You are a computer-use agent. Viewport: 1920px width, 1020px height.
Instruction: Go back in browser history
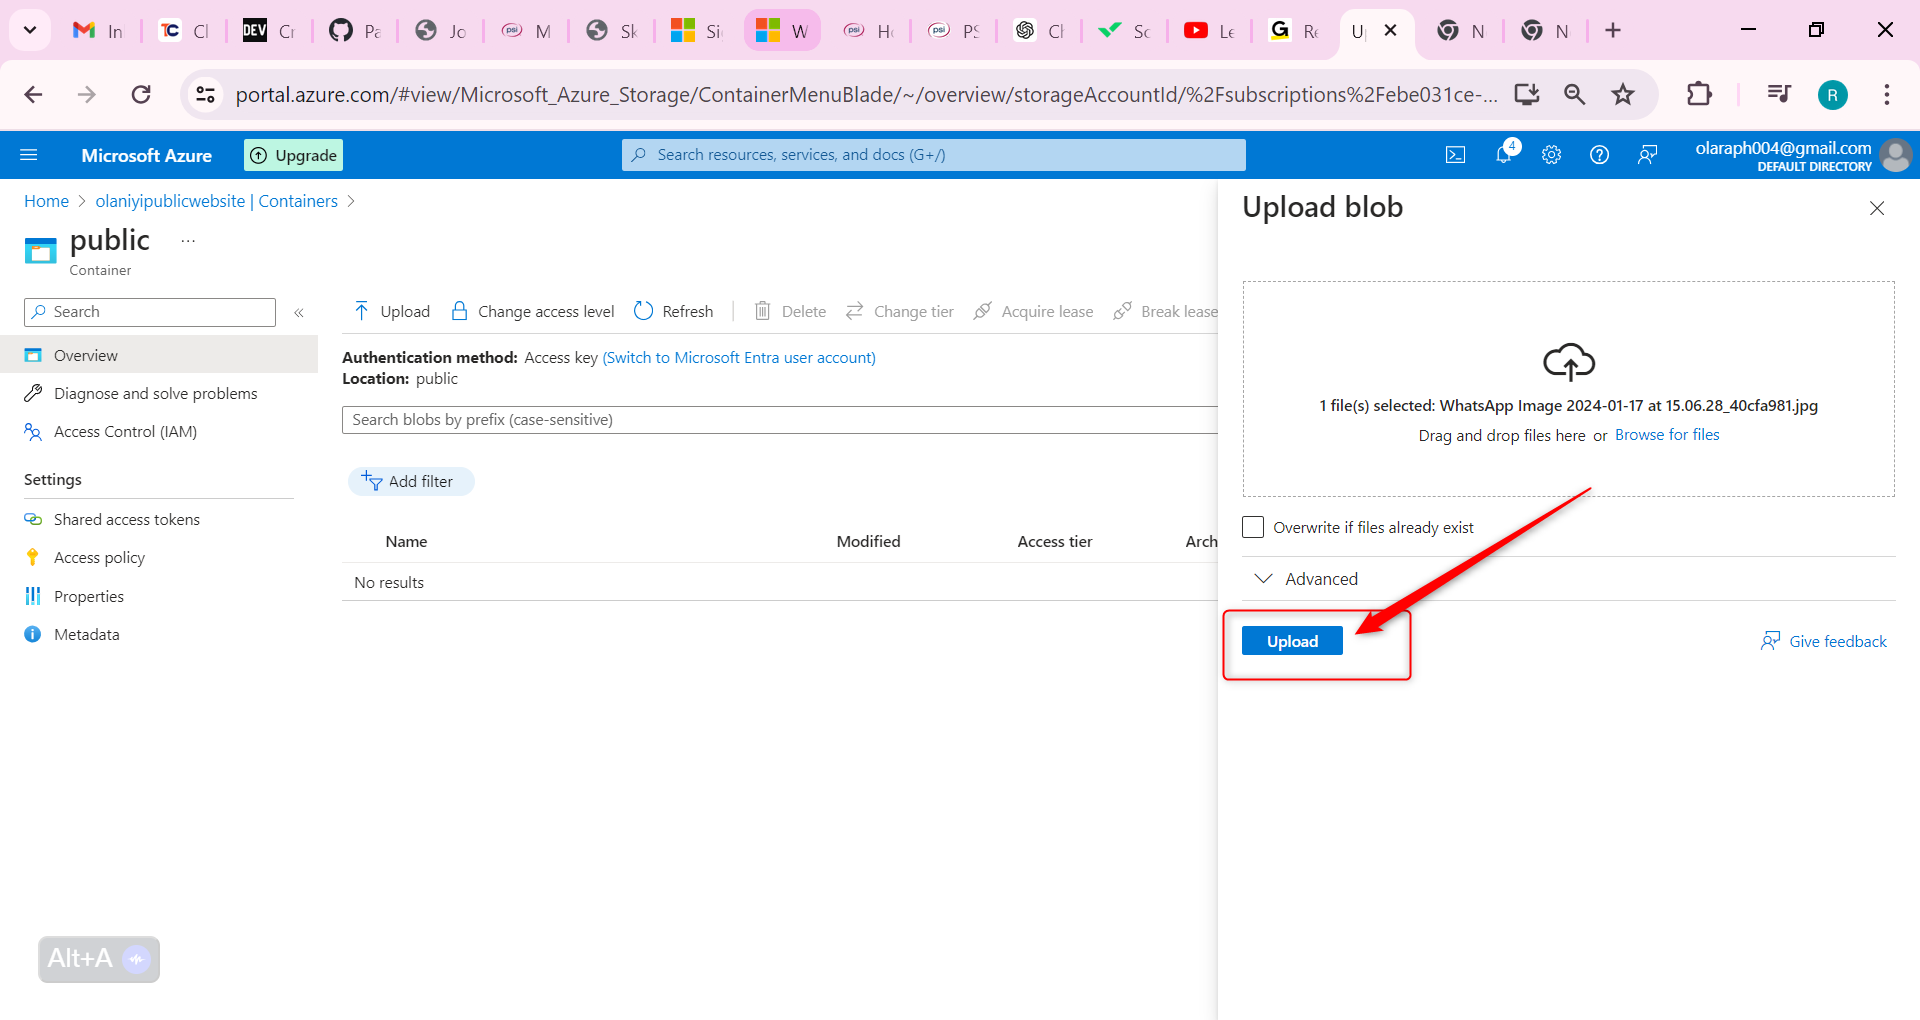[33, 94]
